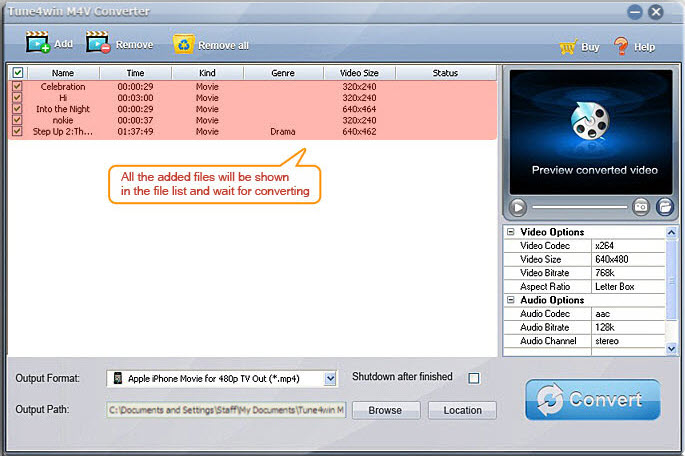Open the snapshot folder icon in preview
The image size is (685, 456).
(664, 206)
